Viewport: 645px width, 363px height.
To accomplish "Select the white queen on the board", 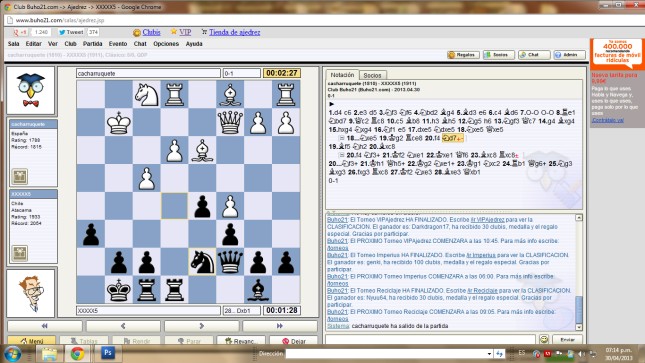I will 230,123.
